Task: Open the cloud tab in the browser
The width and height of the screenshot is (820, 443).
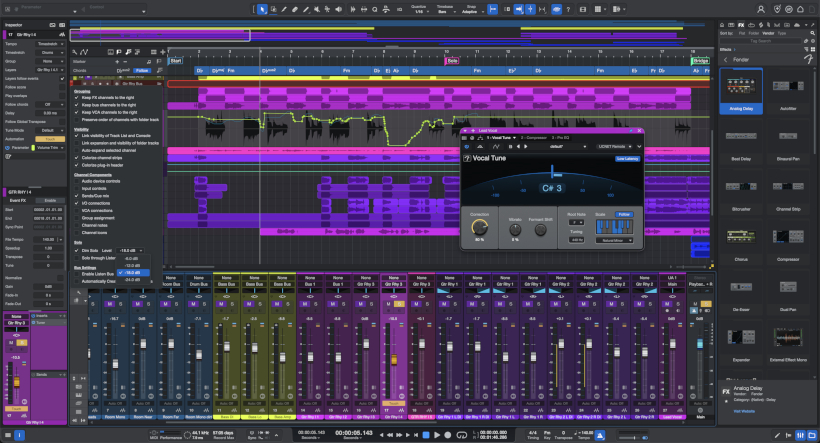Action: click(x=796, y=25)
